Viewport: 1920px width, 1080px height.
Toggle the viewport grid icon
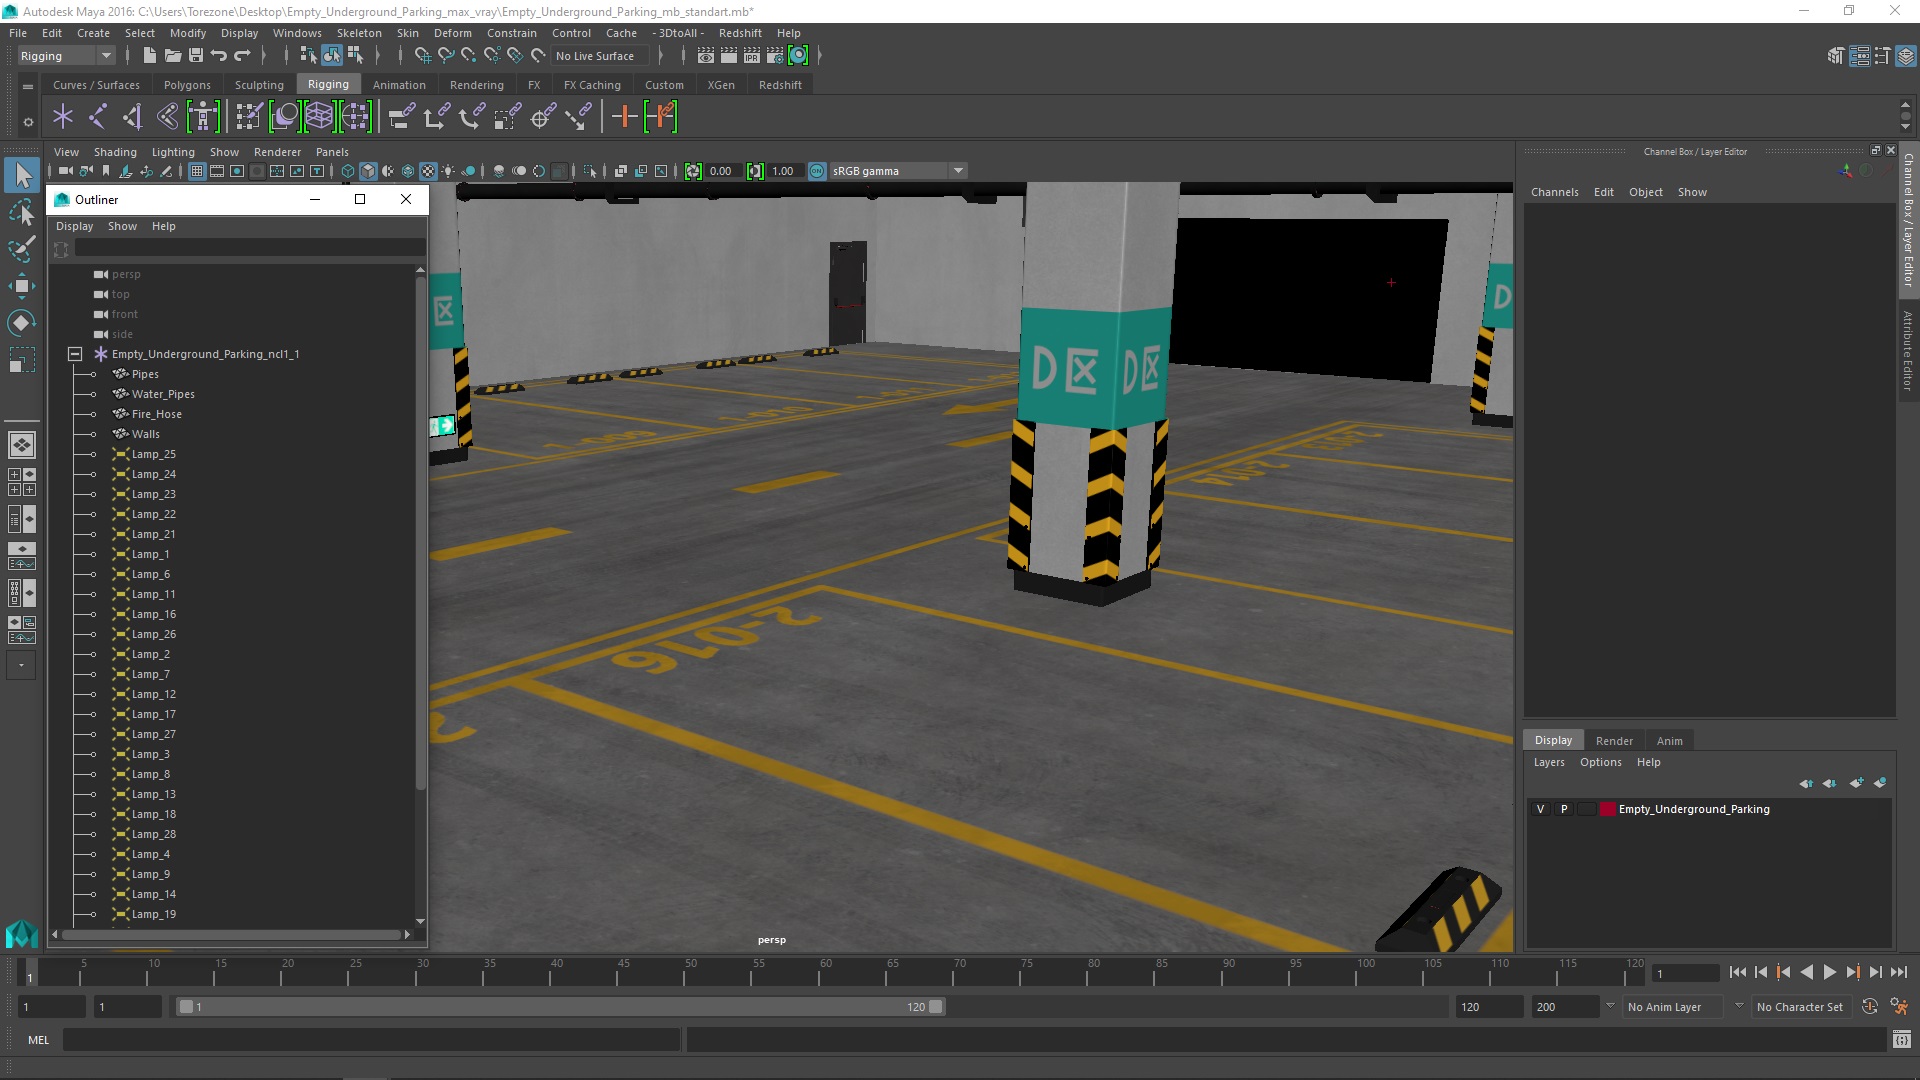point(197,171)
